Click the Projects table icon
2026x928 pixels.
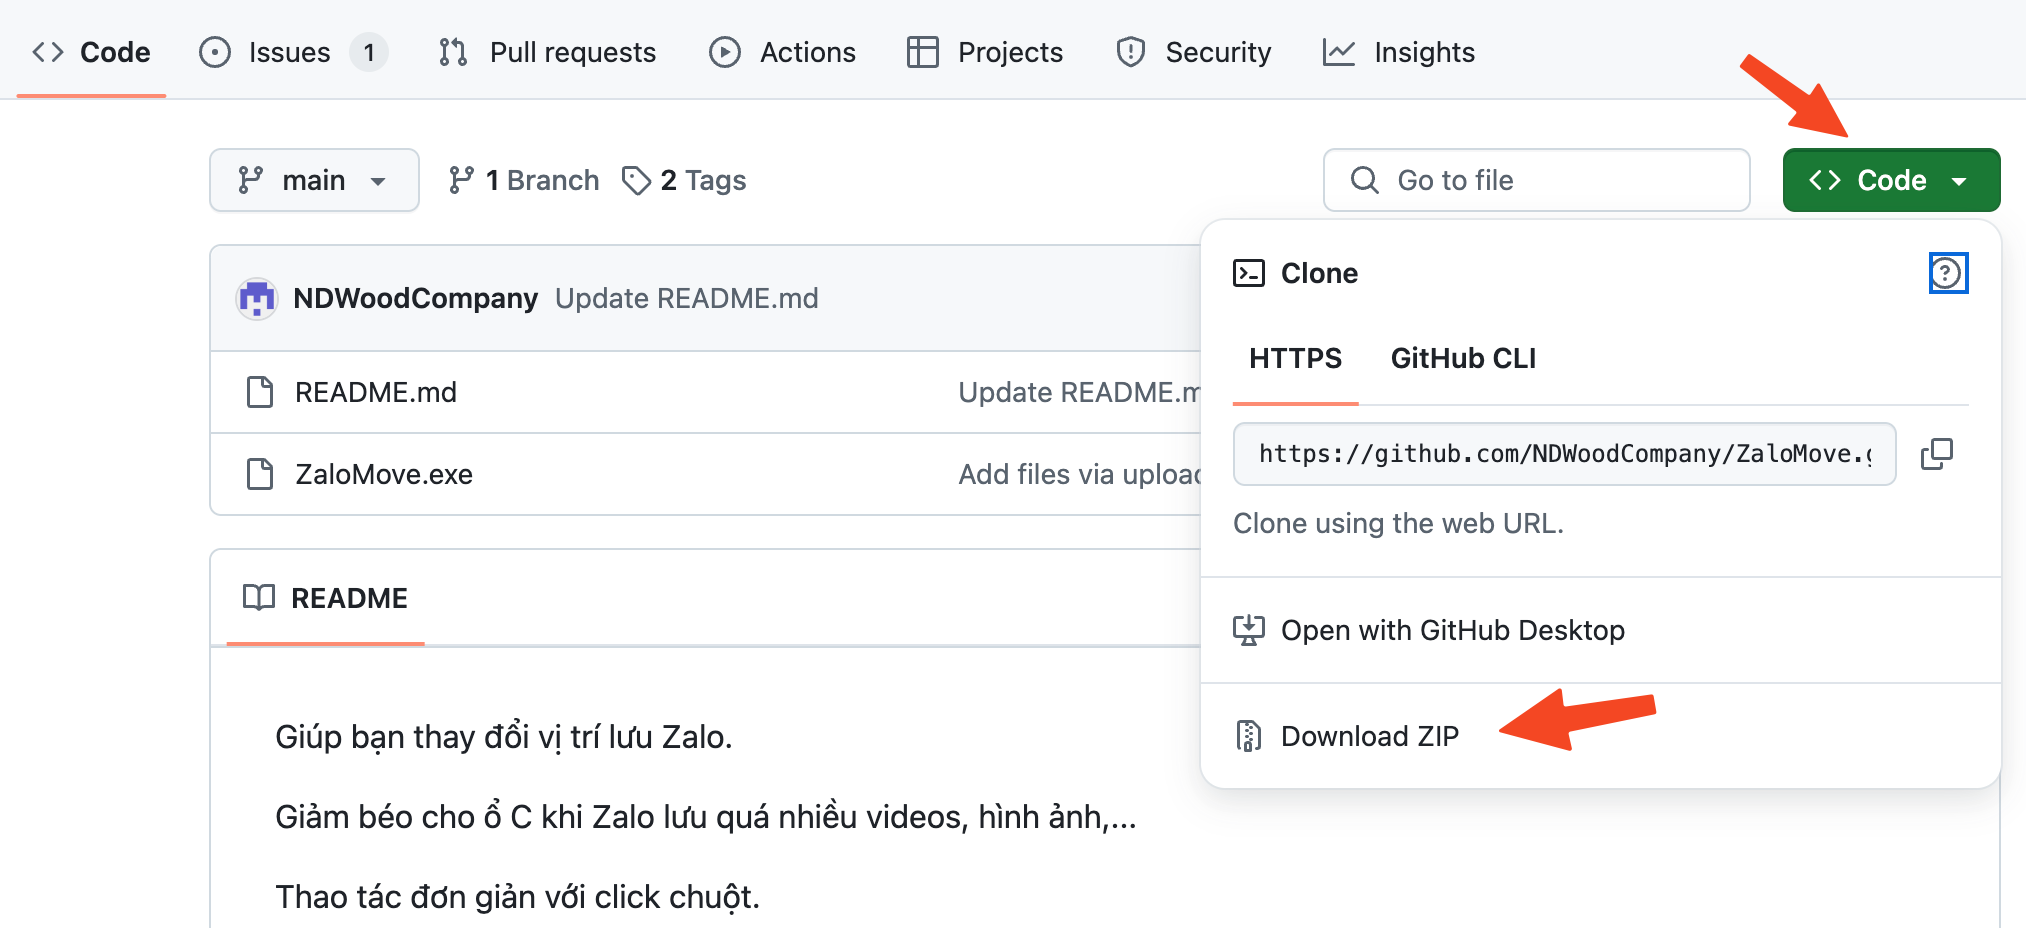pyautogui.click(x=923, y=52)
